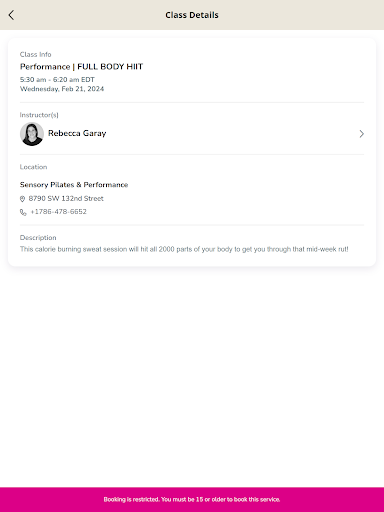Tap the Class Info section label
The width and height of the screenshot is (384, 512).
click(35, 54)
